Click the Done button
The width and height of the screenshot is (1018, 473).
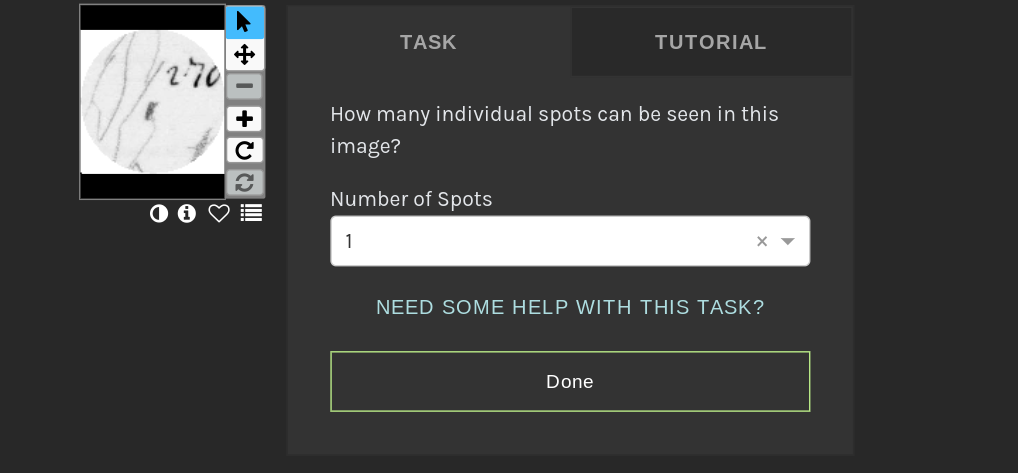click(x=570, y=382)
